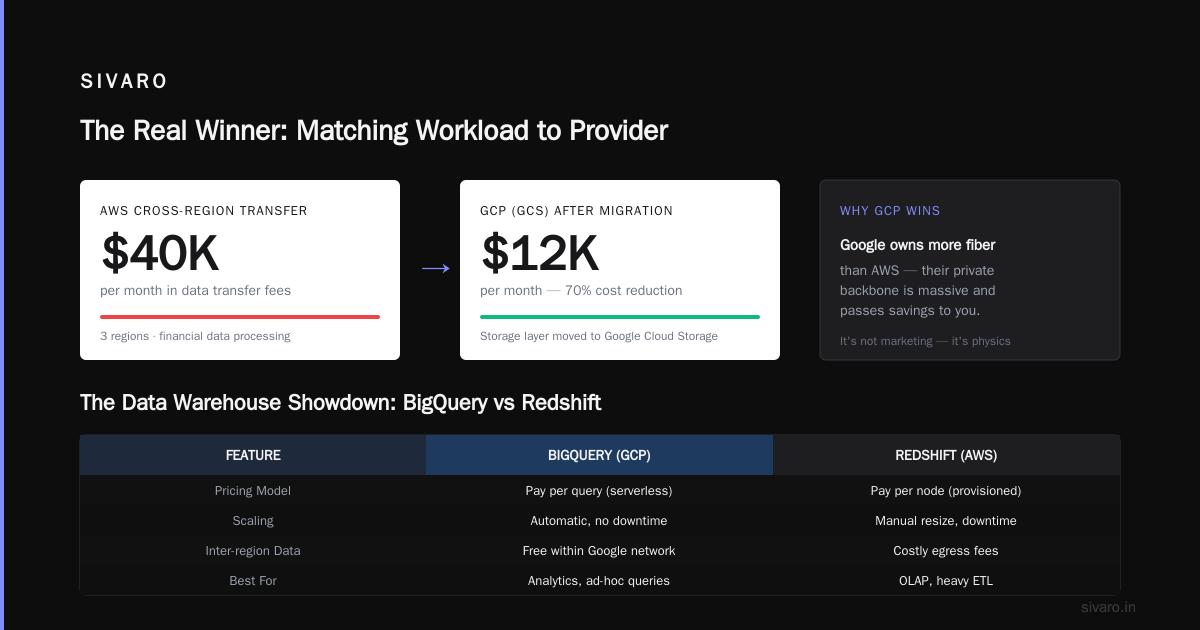1200x630 pixels.
Task: Click the $12K figure
Action: 540,252
